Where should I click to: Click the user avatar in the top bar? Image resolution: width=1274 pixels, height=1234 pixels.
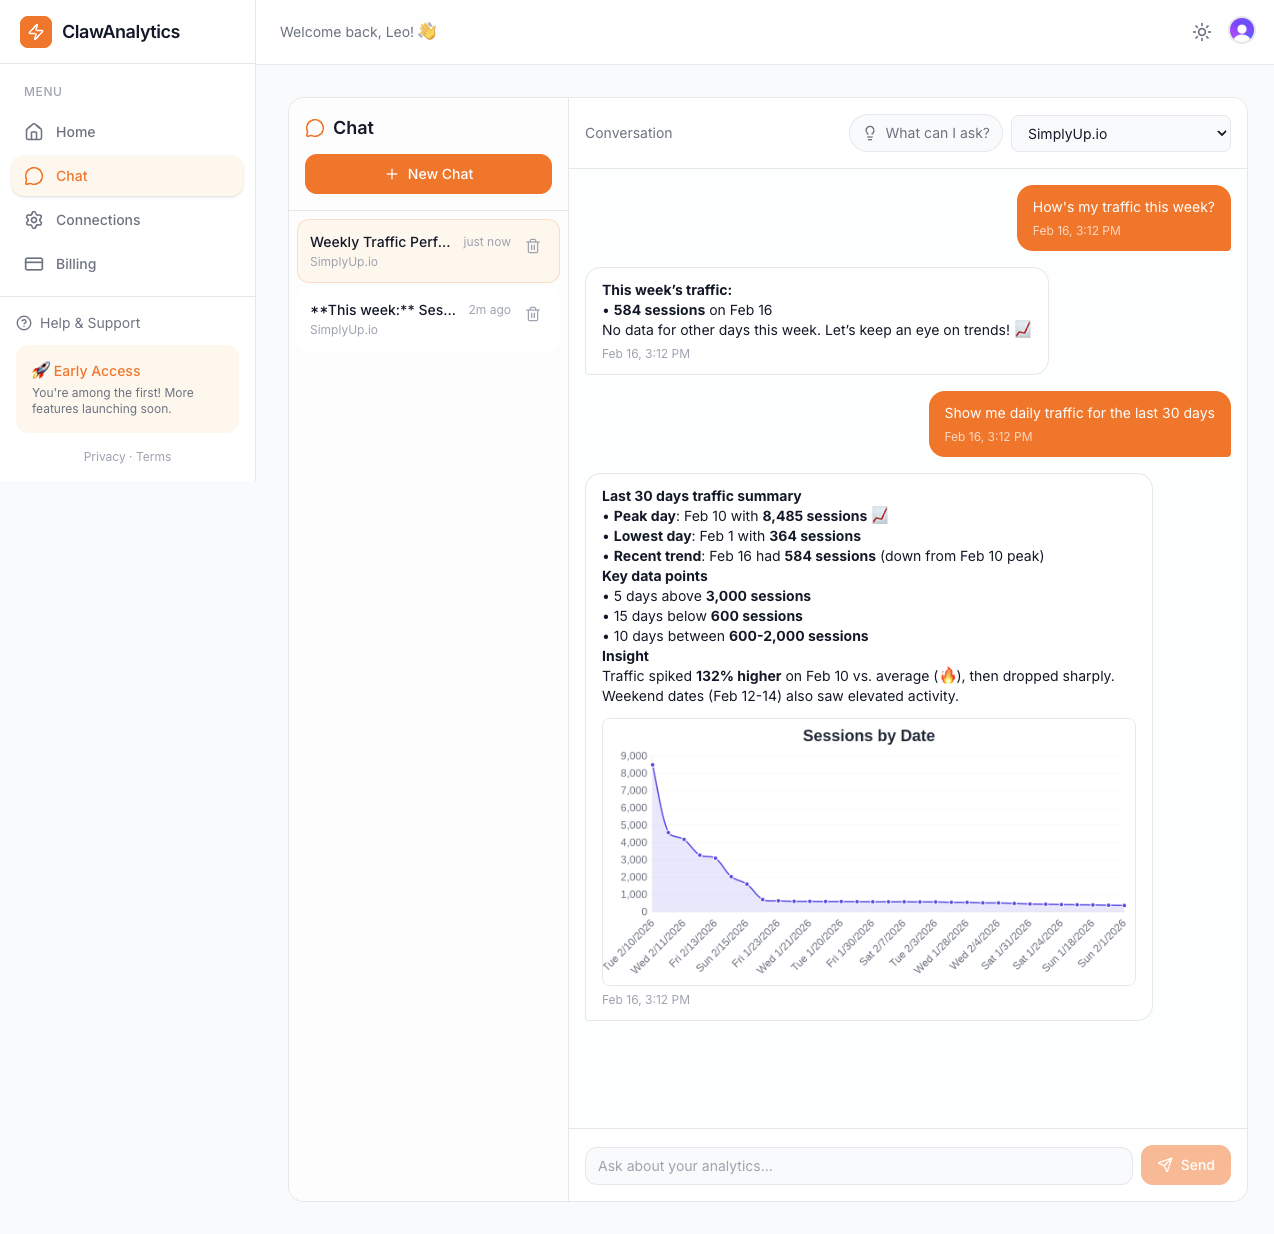pyautogui.click(x=1241, y=31)
